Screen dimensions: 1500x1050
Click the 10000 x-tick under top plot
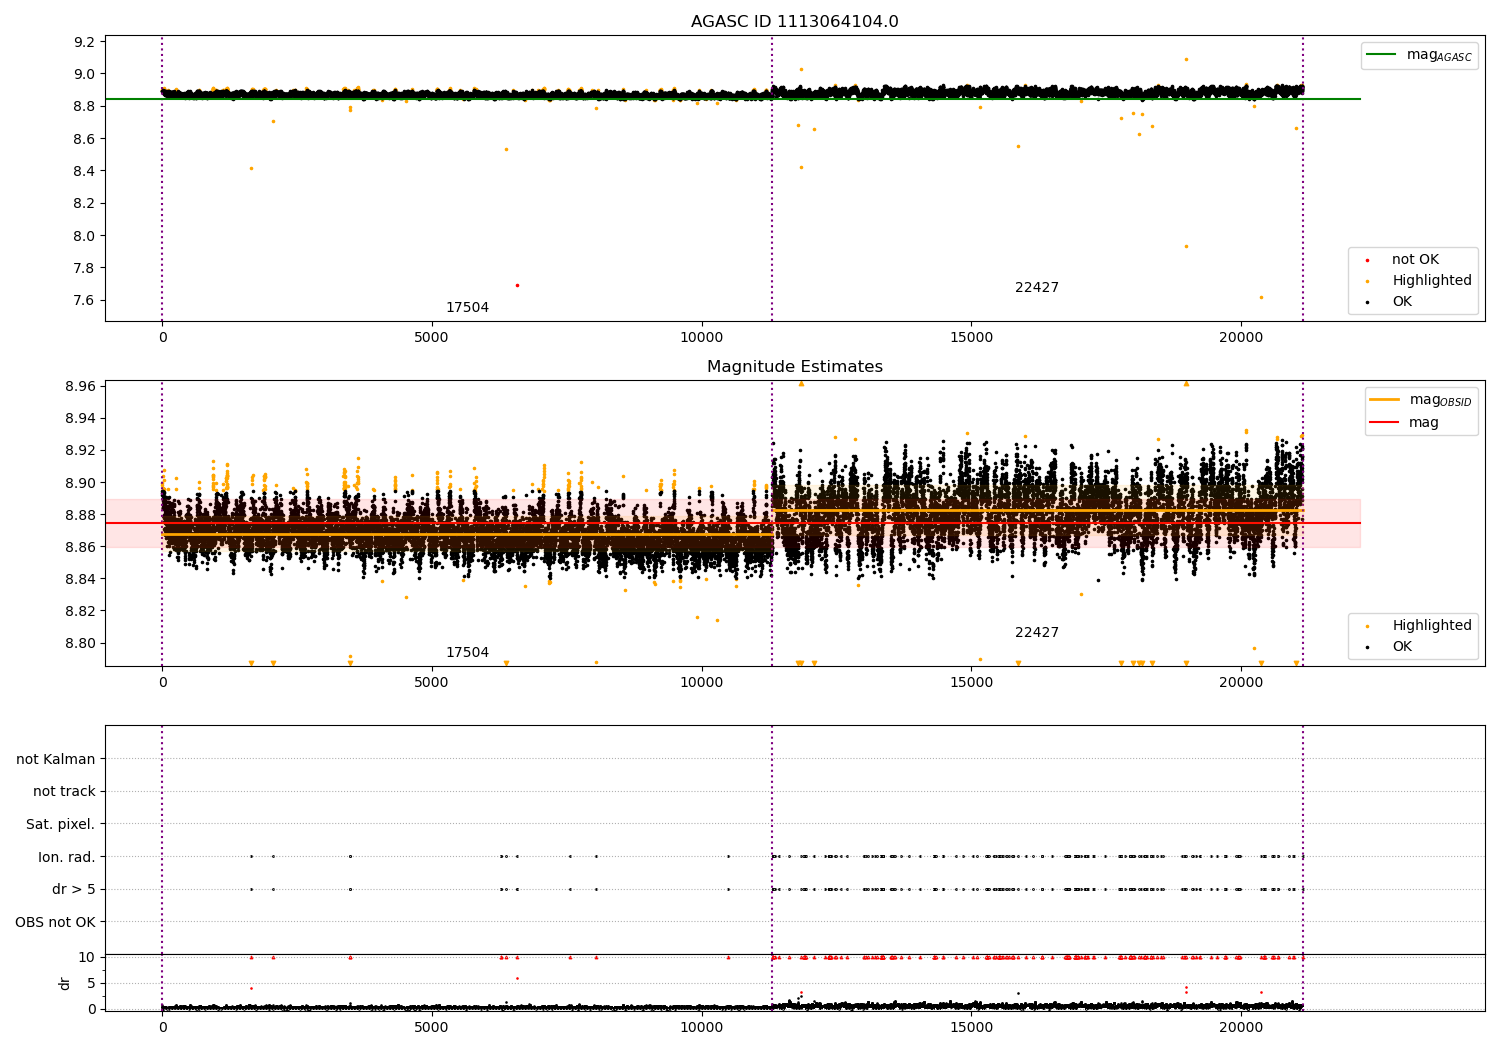click(x=702, y=338)
